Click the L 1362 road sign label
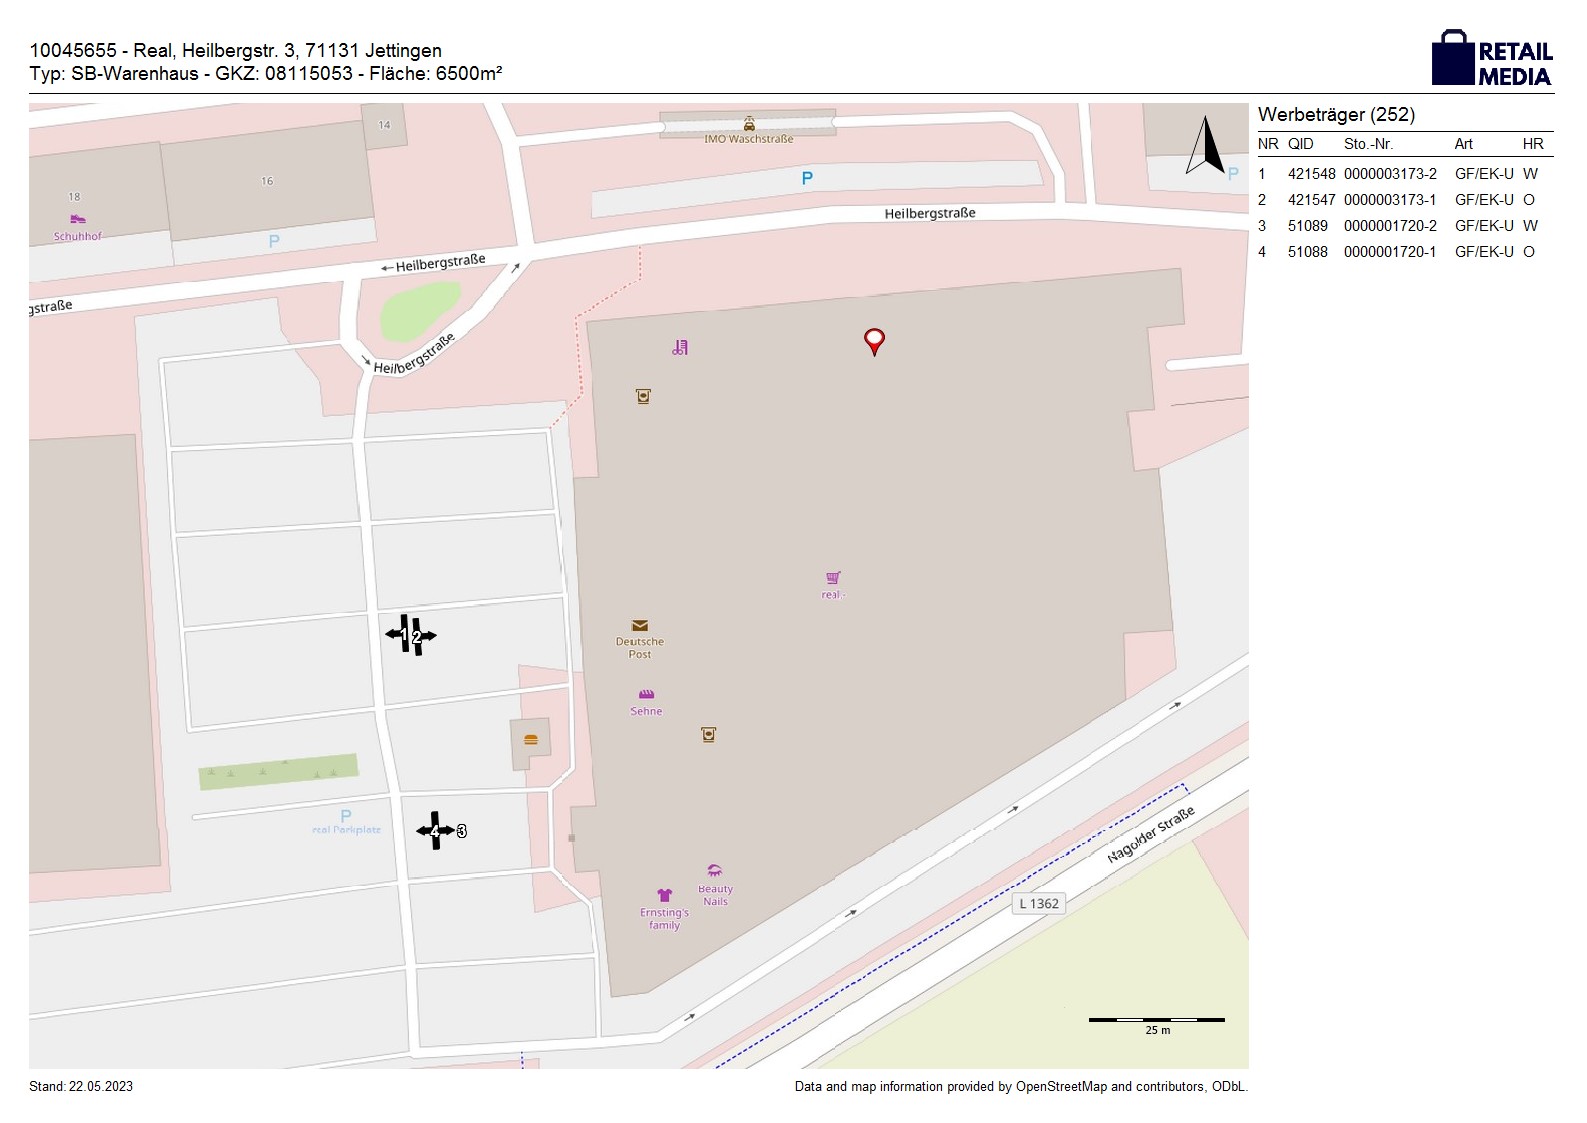 point(1039,904)
